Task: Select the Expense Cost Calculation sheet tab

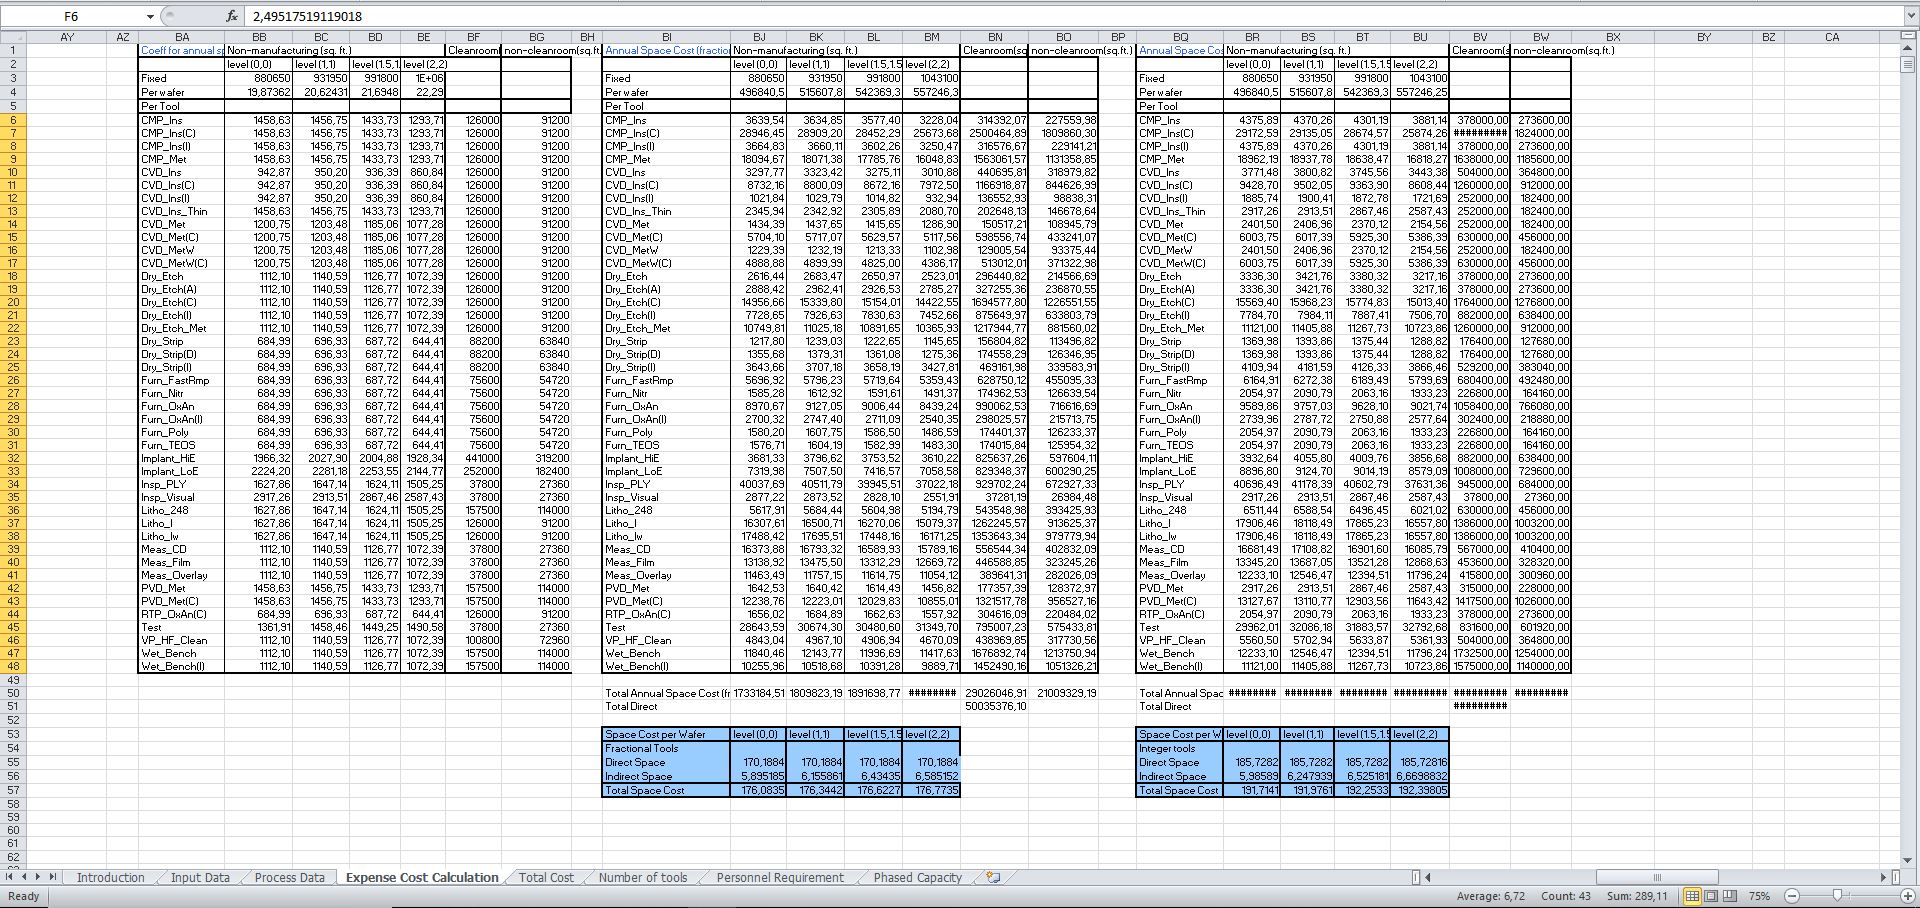Action: tap(422, 877)
